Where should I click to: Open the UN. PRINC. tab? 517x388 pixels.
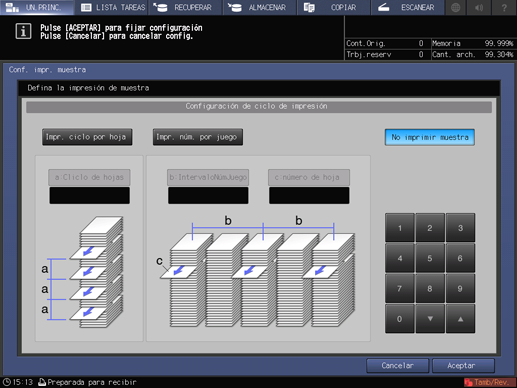coord(37,7)
